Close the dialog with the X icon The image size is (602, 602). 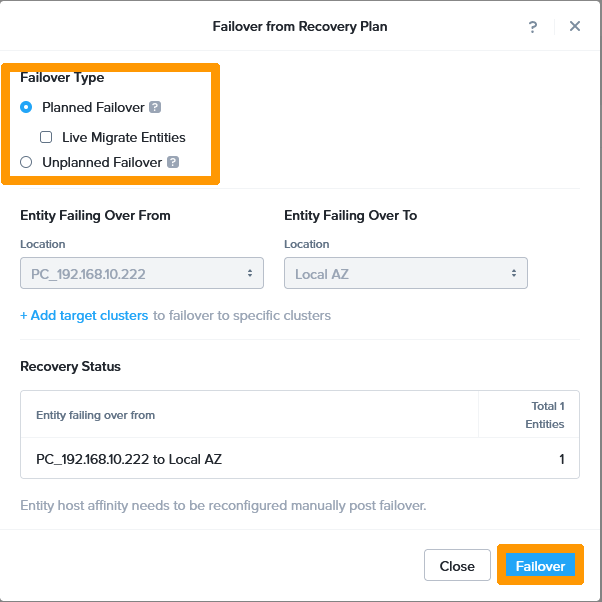[575, 27]
